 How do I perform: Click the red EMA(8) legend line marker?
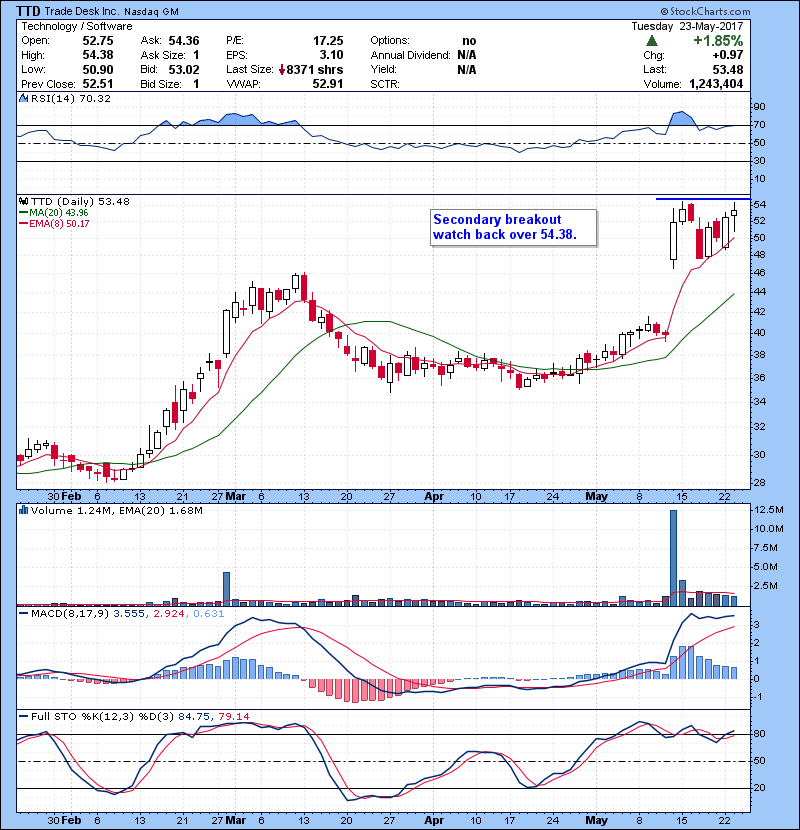pyautogui.click(x=24, y=223)
